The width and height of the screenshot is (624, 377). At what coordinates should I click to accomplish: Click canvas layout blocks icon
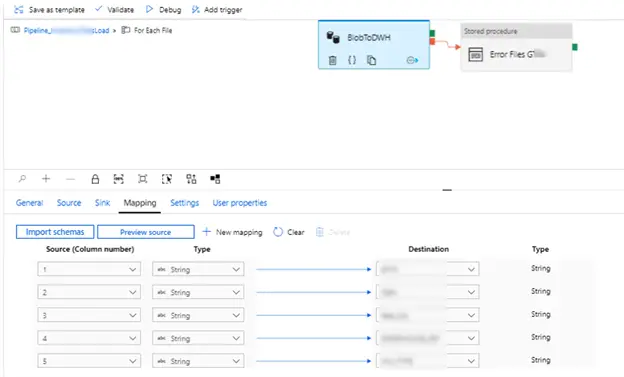[215, 179]
